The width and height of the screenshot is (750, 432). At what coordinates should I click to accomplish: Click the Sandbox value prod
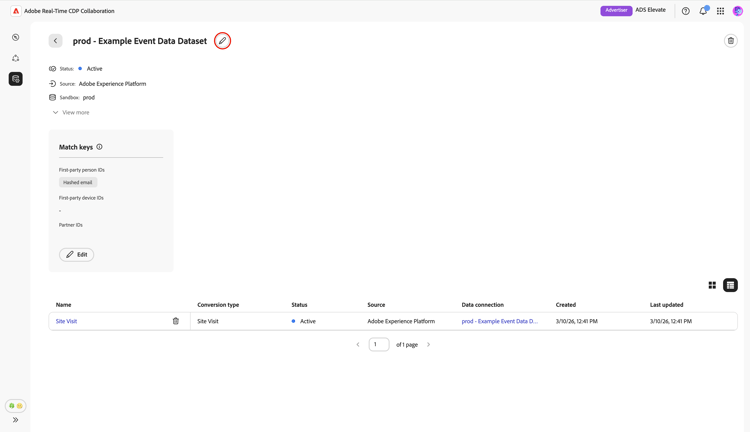click(89, 98)
